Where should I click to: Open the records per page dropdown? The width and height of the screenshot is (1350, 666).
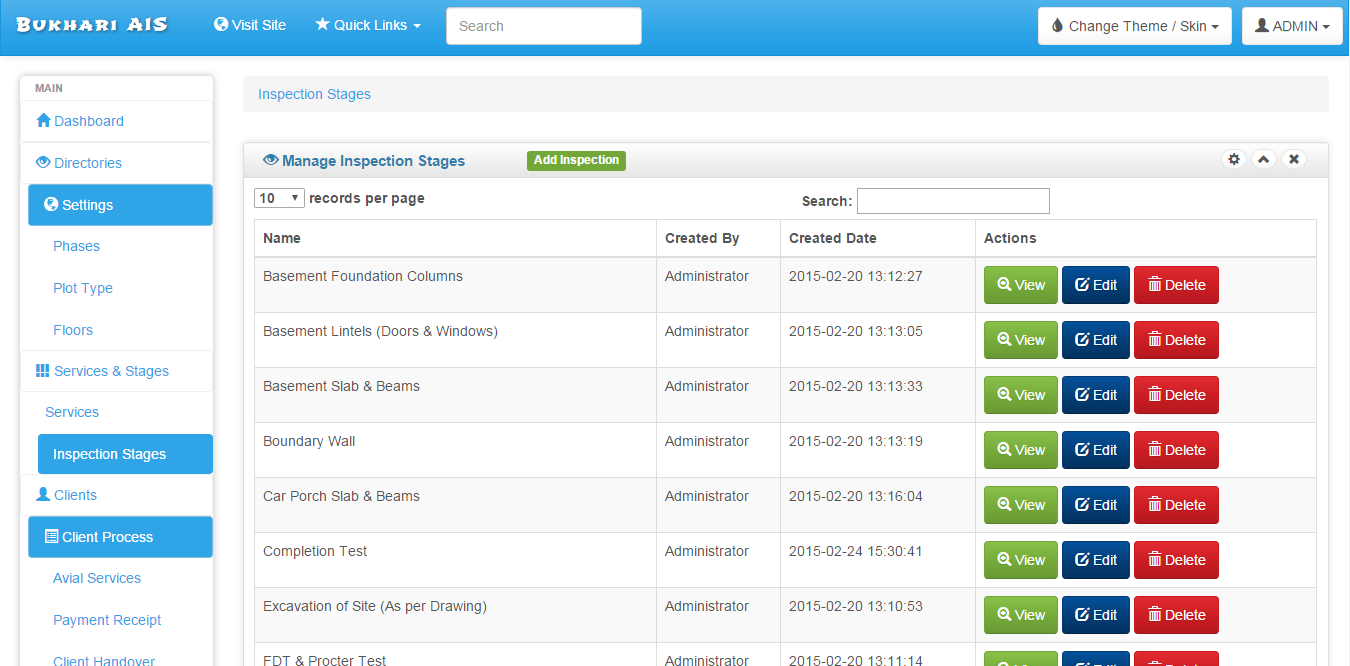point(280,198)
